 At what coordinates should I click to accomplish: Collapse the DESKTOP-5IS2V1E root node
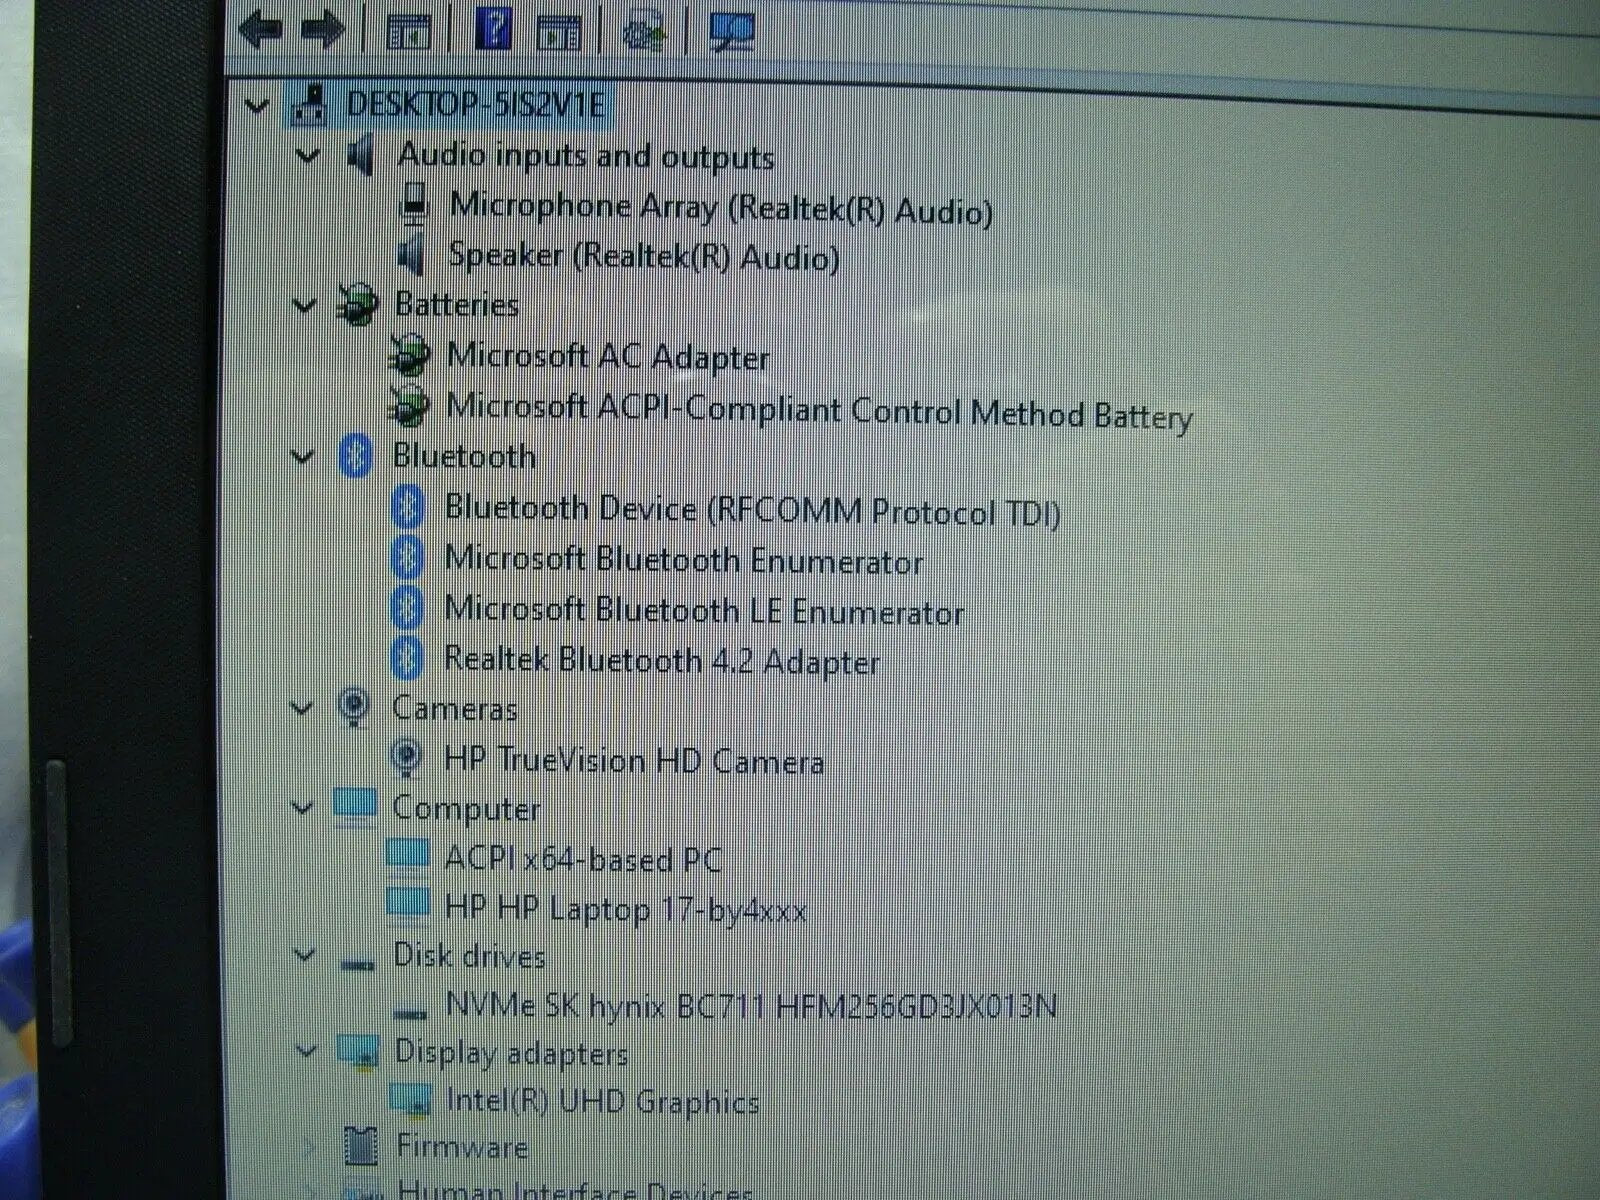pyautogui.click(x=258, y=104)
